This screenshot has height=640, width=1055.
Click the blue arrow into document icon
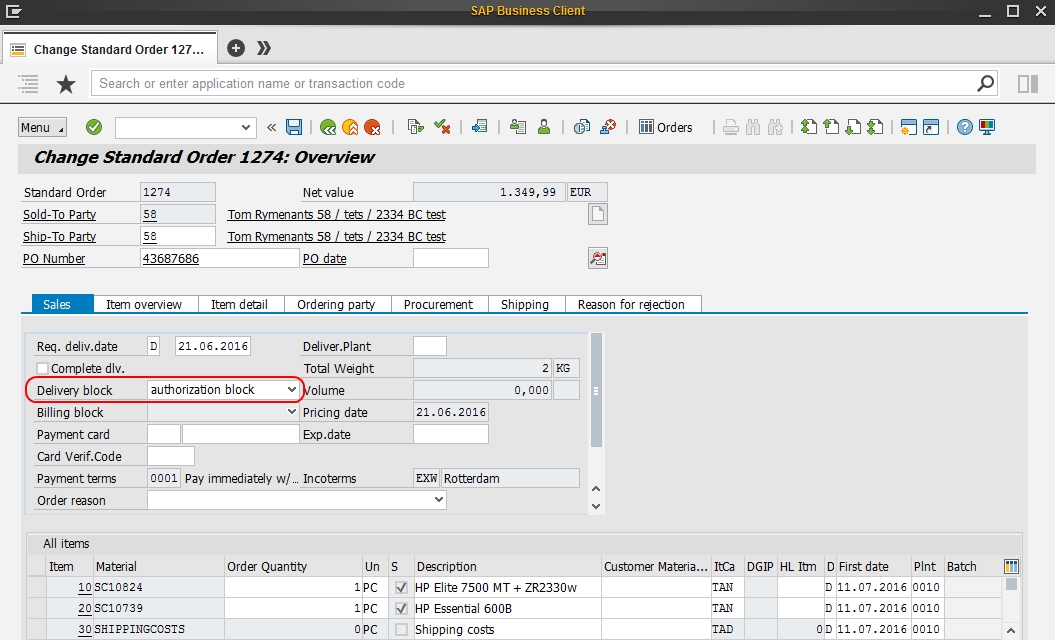(x=479, y=127)
